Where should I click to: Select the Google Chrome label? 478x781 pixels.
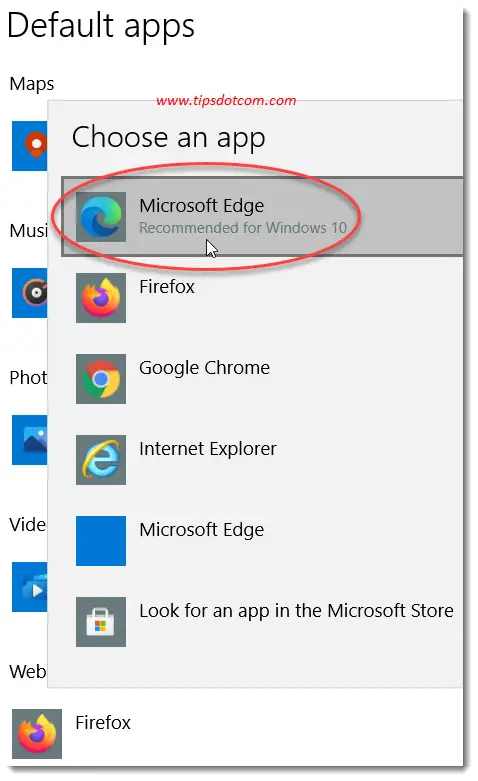point(205,368)
